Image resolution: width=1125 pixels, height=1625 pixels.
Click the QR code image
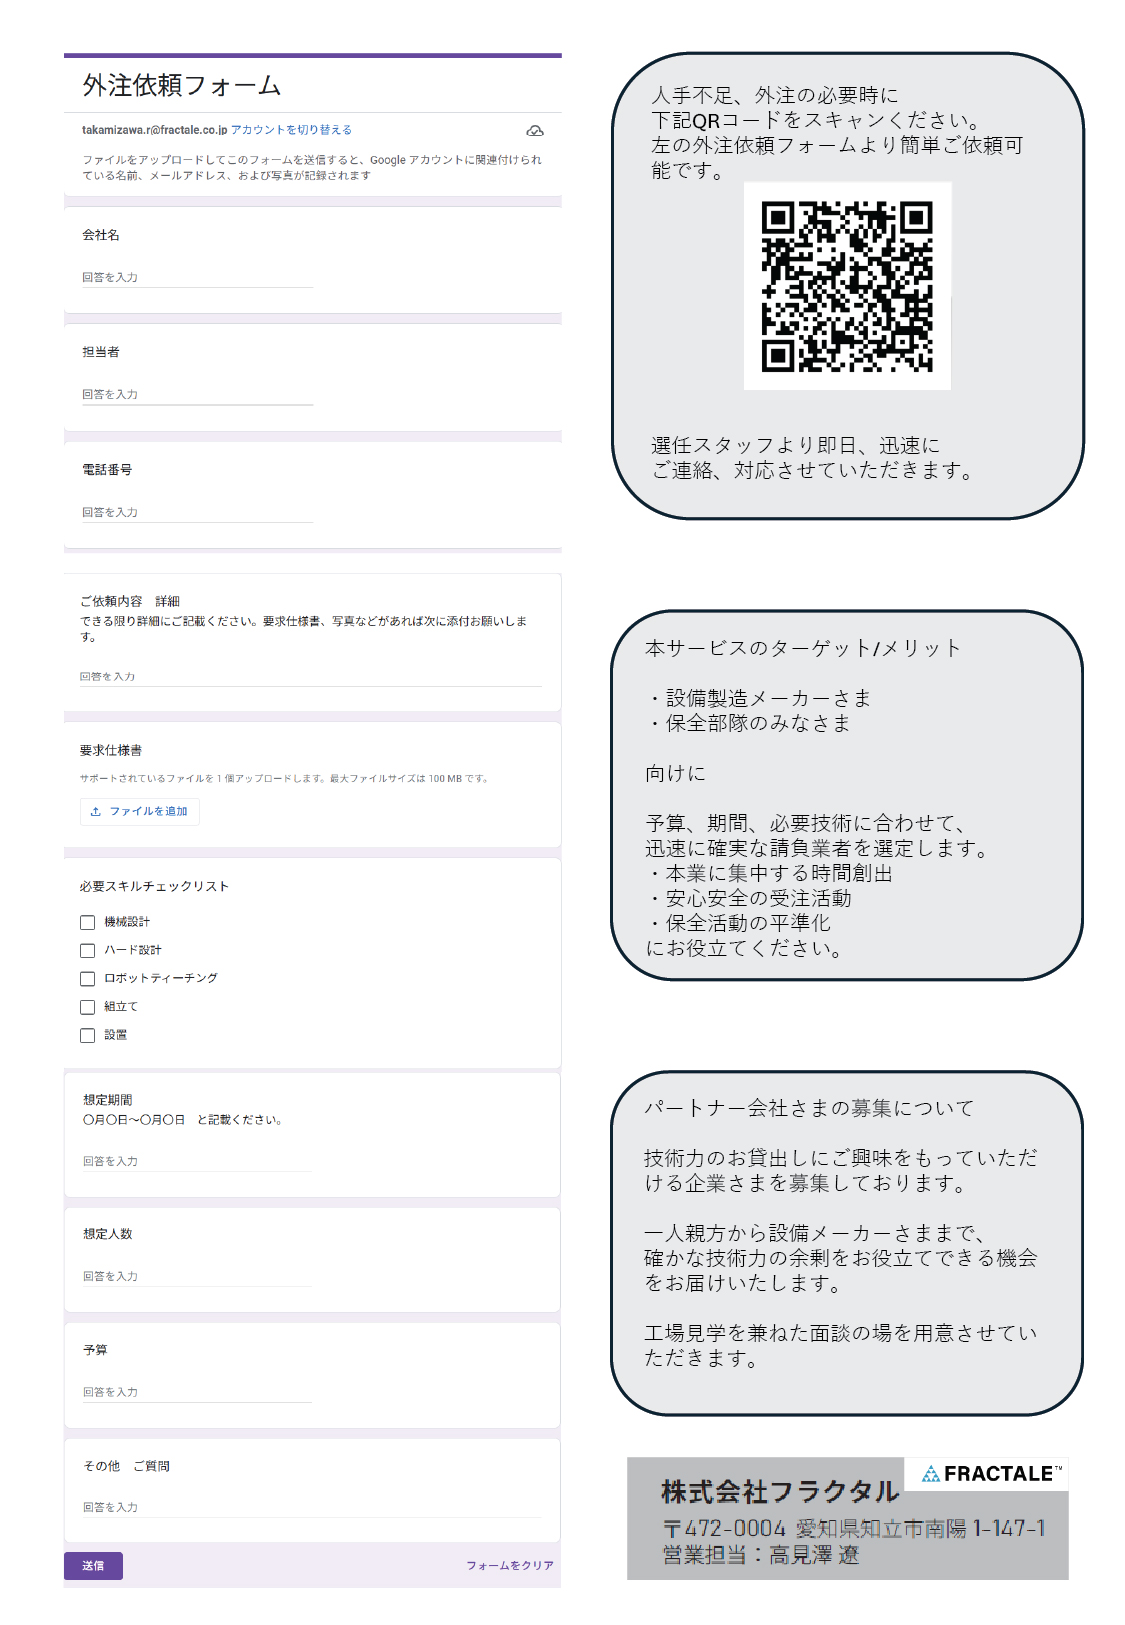[847, 286]
